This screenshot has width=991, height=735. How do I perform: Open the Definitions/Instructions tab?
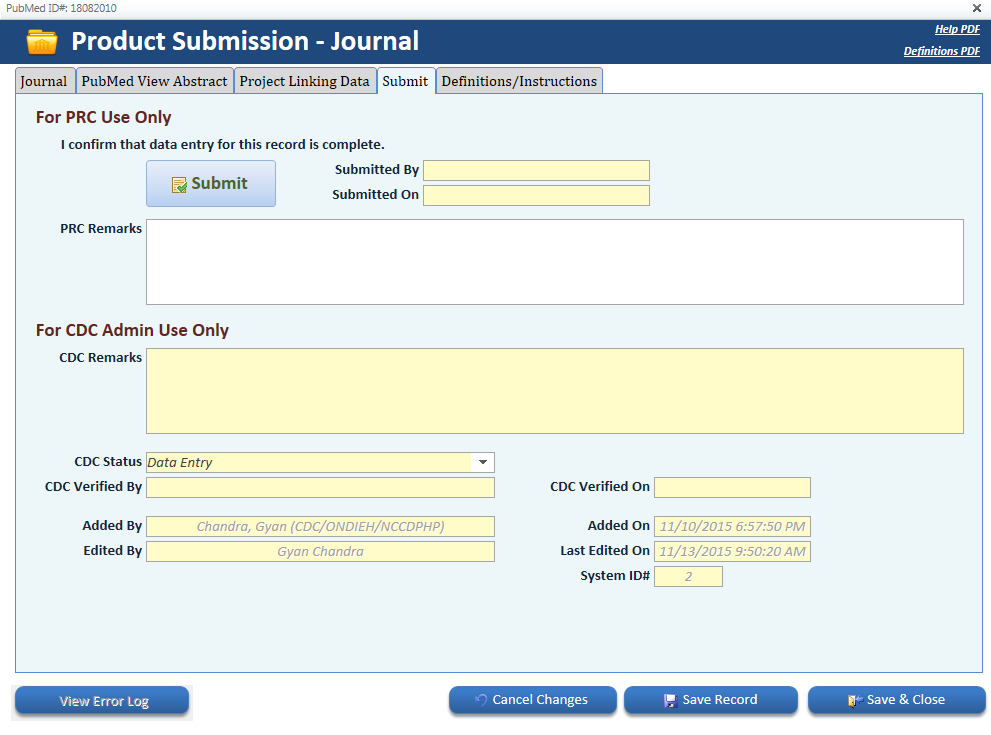(x=519, y=82)
